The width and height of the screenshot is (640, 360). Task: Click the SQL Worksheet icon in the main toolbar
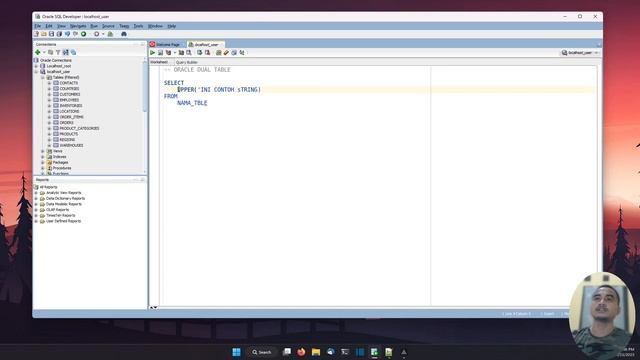tap(110, 34)
